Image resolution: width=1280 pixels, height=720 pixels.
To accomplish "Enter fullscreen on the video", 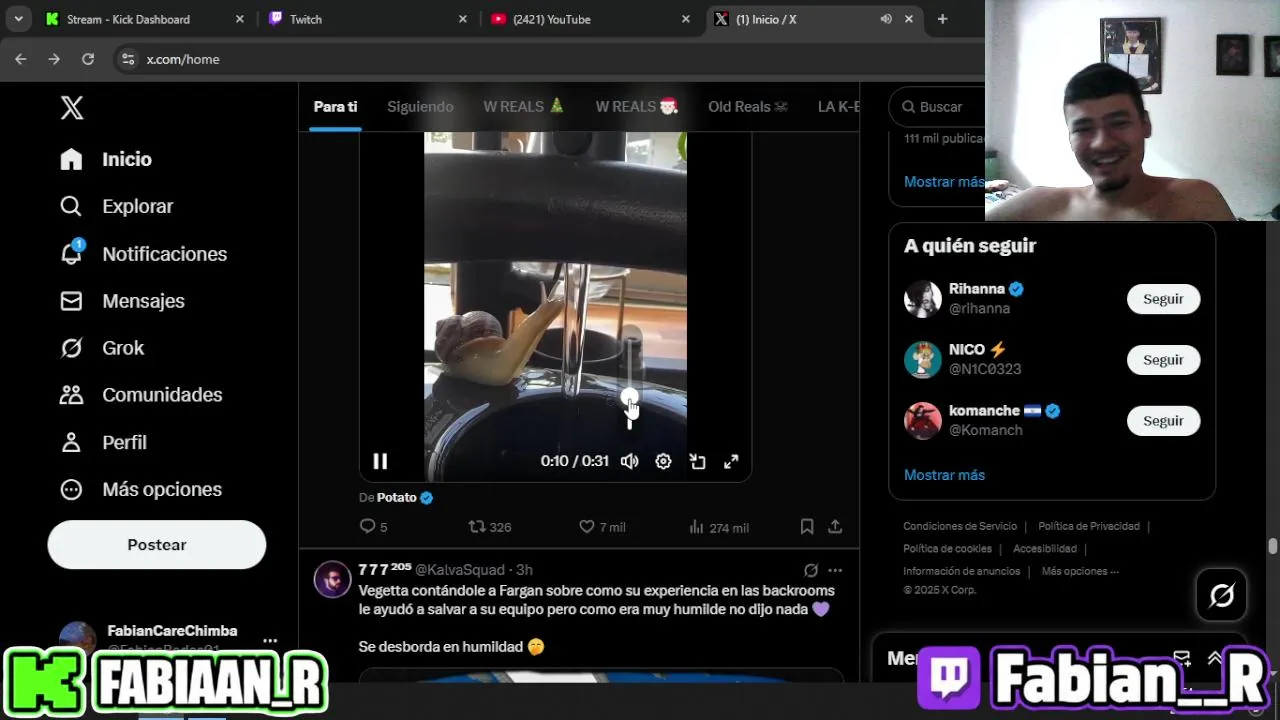I will coord(731,461).
